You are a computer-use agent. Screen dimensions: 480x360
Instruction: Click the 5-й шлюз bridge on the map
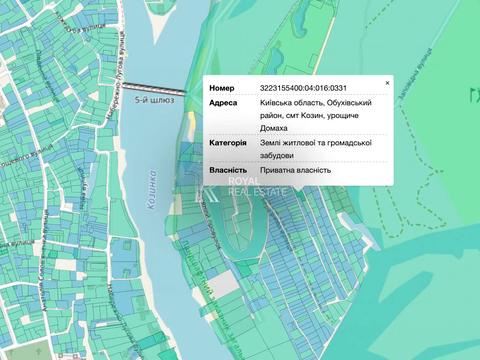pyautogui.click(x=154, y=88)
